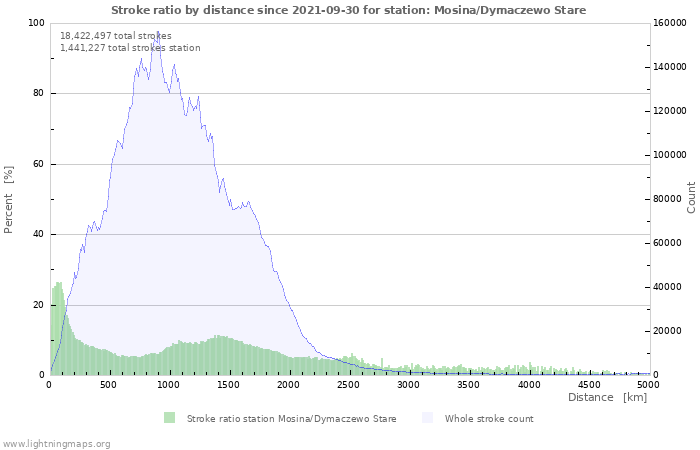Click the x-axis tick label 1000
This screenshot has width=700, height=450.
(168, 385)
